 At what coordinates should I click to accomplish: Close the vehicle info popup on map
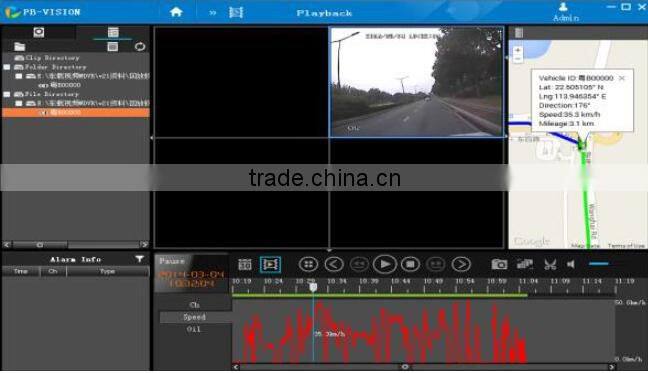(x=622, y=78)
